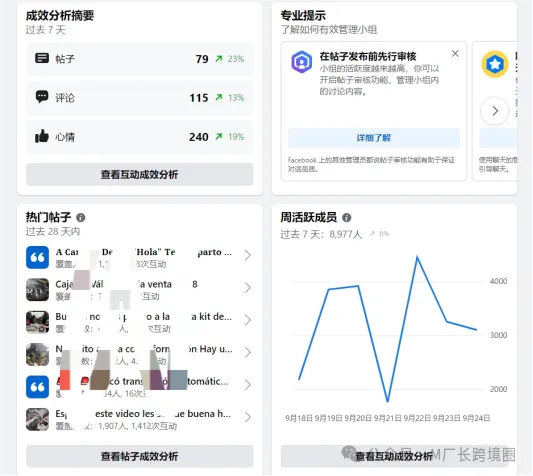The image size is (533, 476).
Task: Click '过去 7 天: 8,977人' text
Action: click(321, 234)
